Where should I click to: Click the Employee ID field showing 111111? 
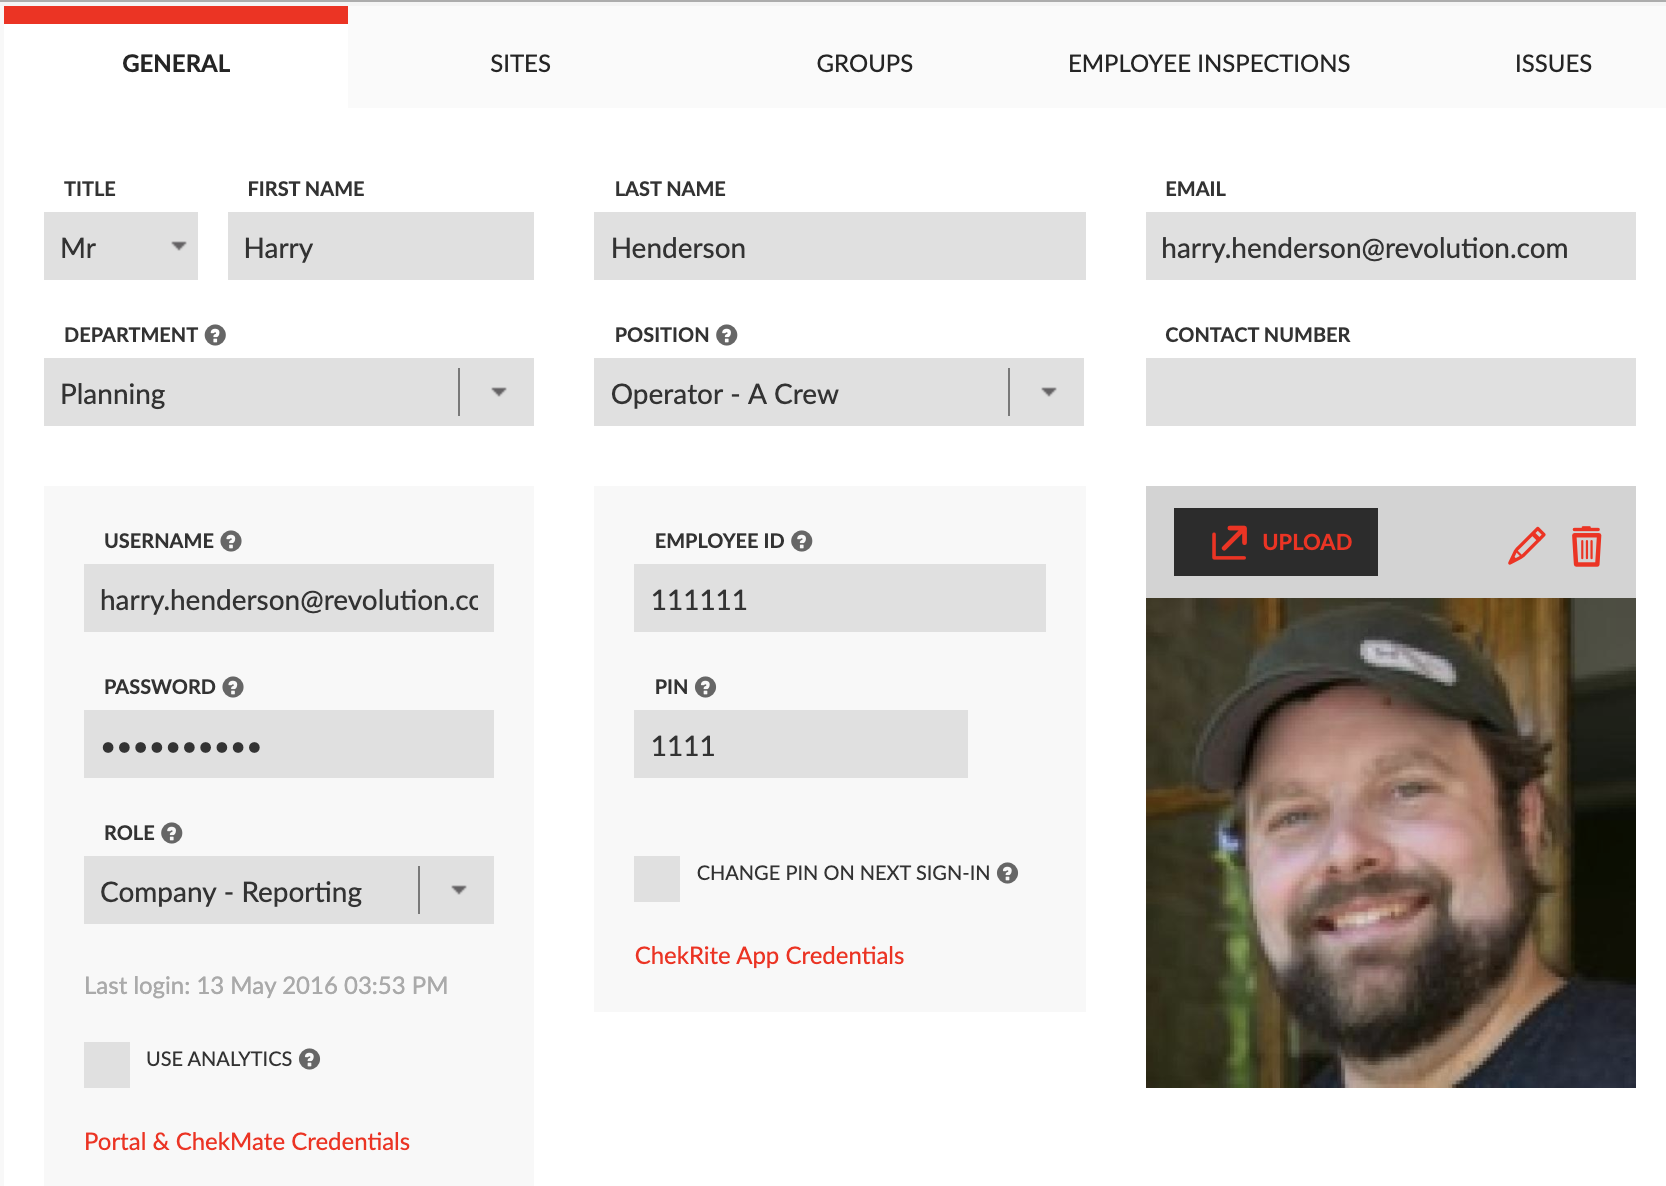click(x=840, y=598)
